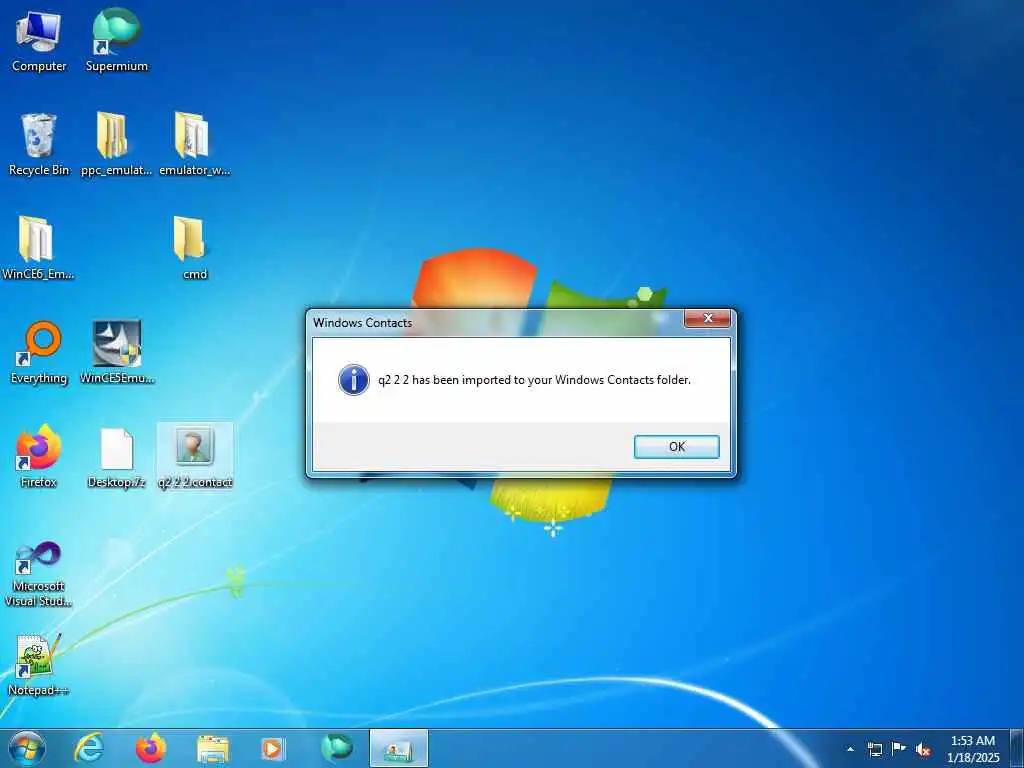Screen dimensions: 1024x768
Task: Open Supermium from the taskbar
Action: (337, 748)
